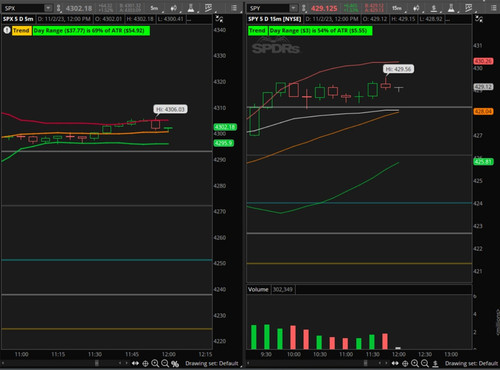Viewport: 500px width, 370px height.
Task: Open SPY chart studies flask icon
Action: click(x=451, y=8)
